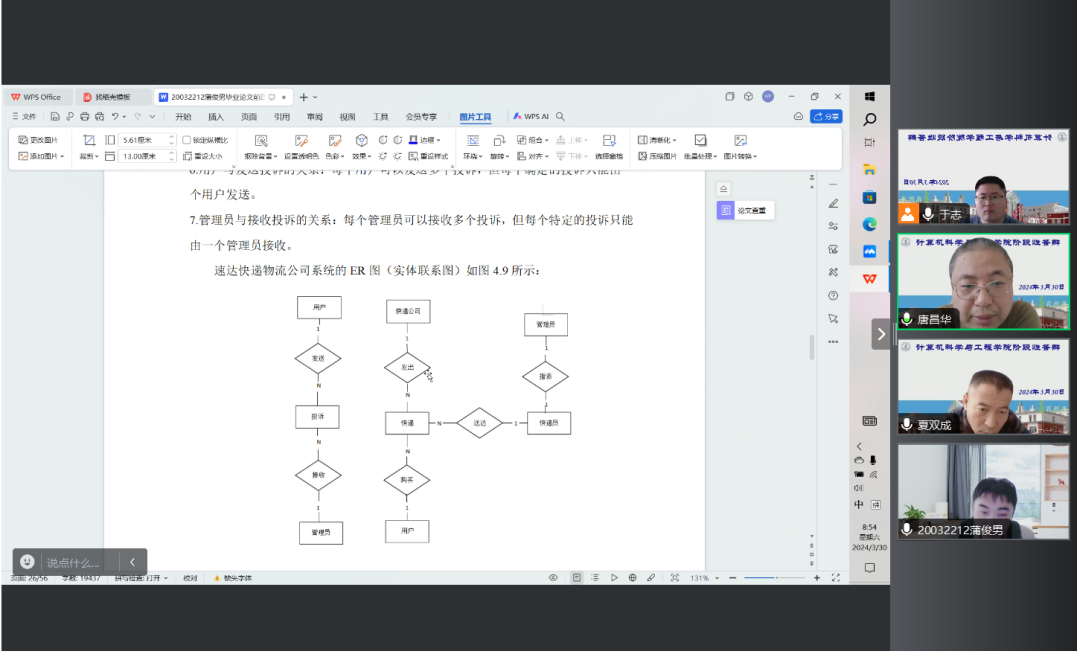Click the text wrap (环绕) icon

point(473,141)
